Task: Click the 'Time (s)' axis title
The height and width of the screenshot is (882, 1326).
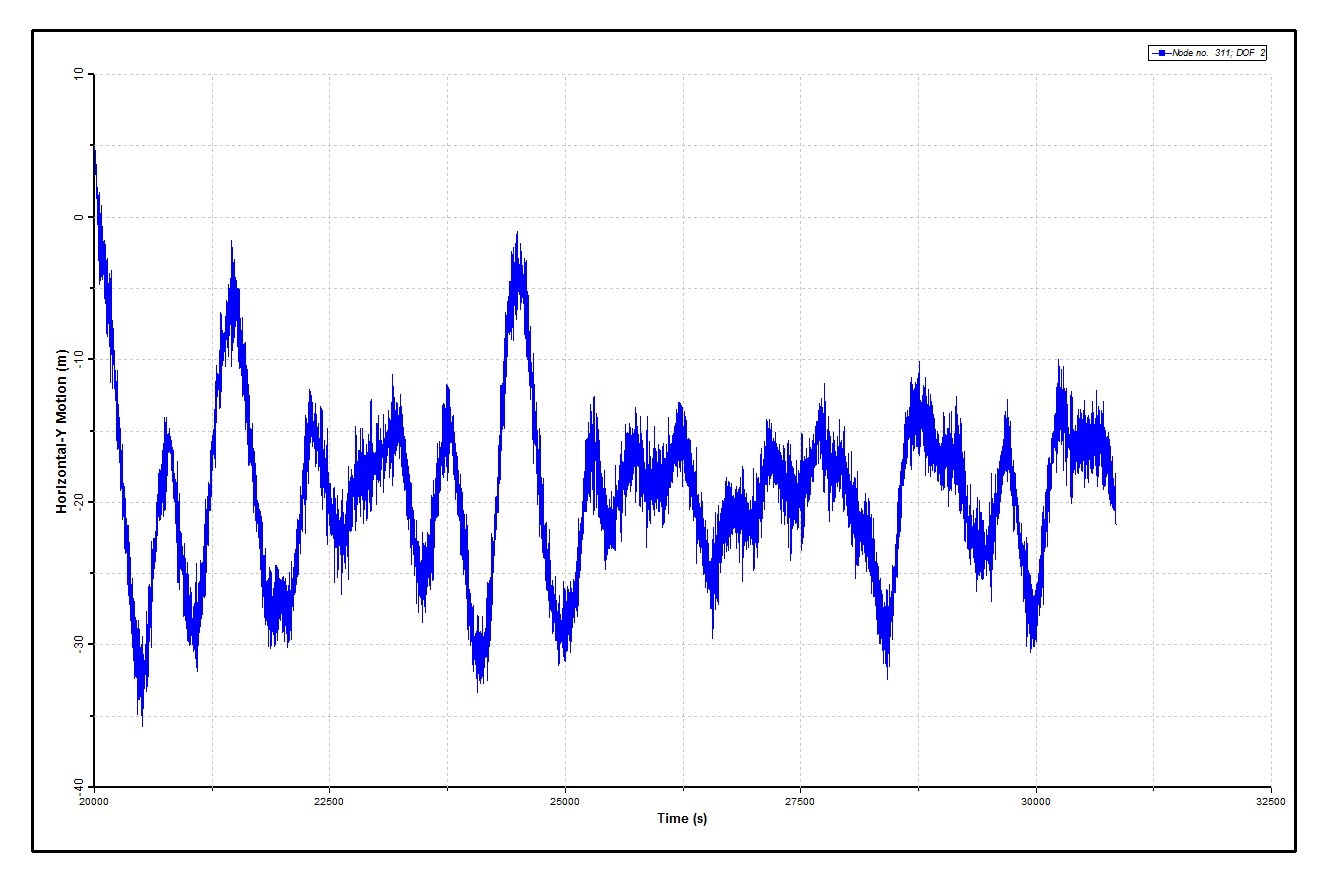Action: pyautogui.click(x=682, y=818)
